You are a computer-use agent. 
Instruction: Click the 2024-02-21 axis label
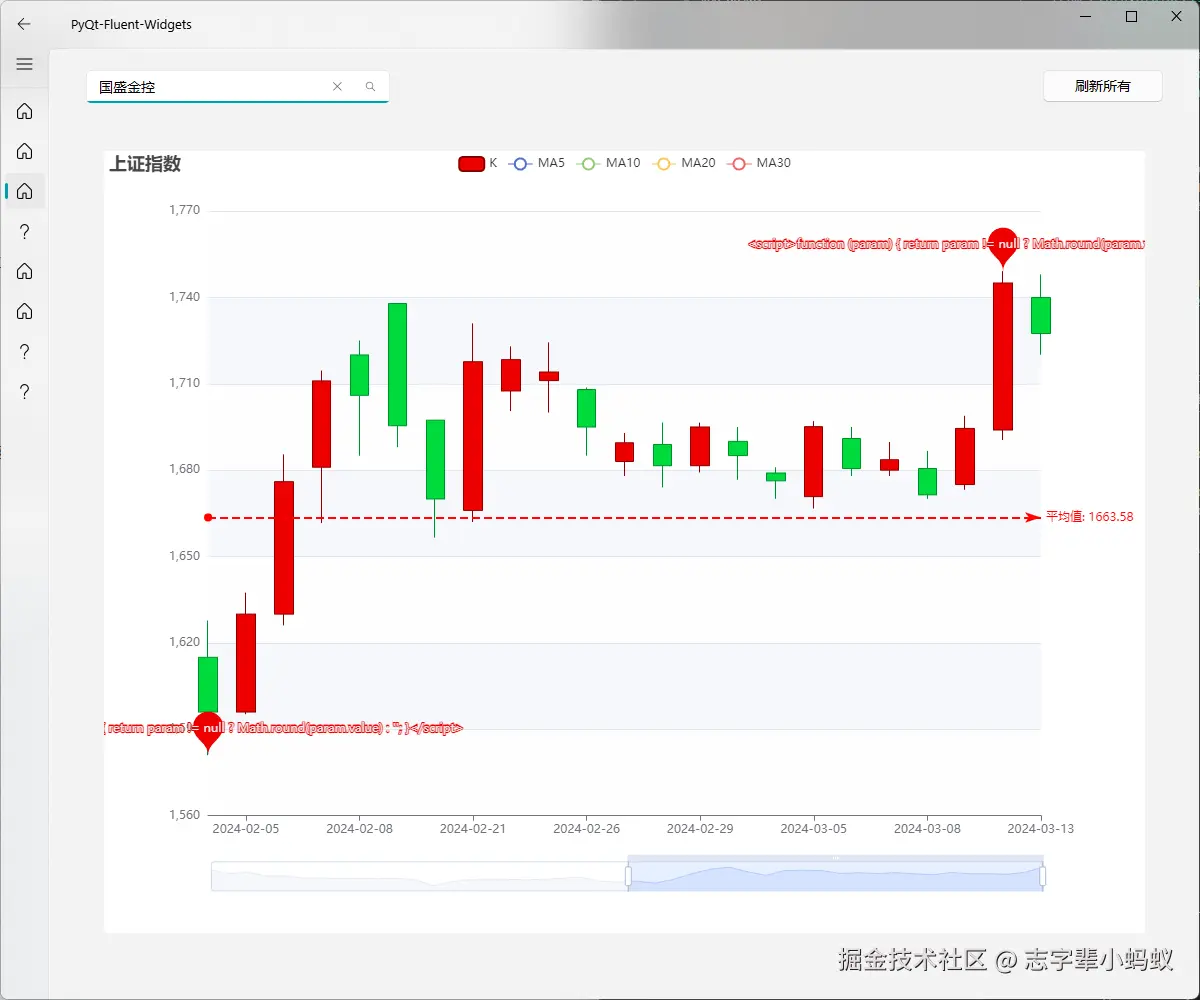[473, 829]
